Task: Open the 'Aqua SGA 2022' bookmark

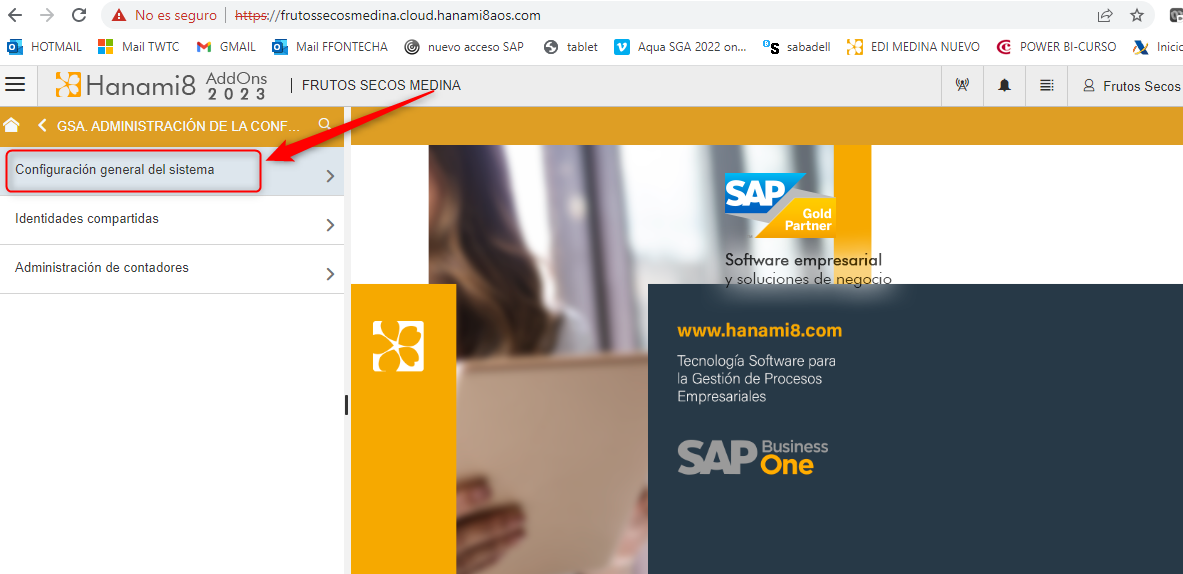Action: [x=681, y=47]
